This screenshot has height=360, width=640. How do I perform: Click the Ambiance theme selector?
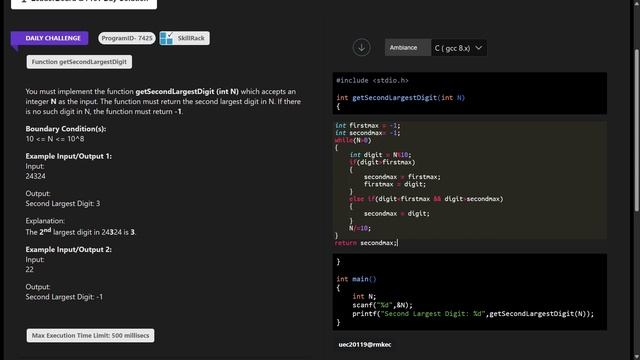(407, 47)
